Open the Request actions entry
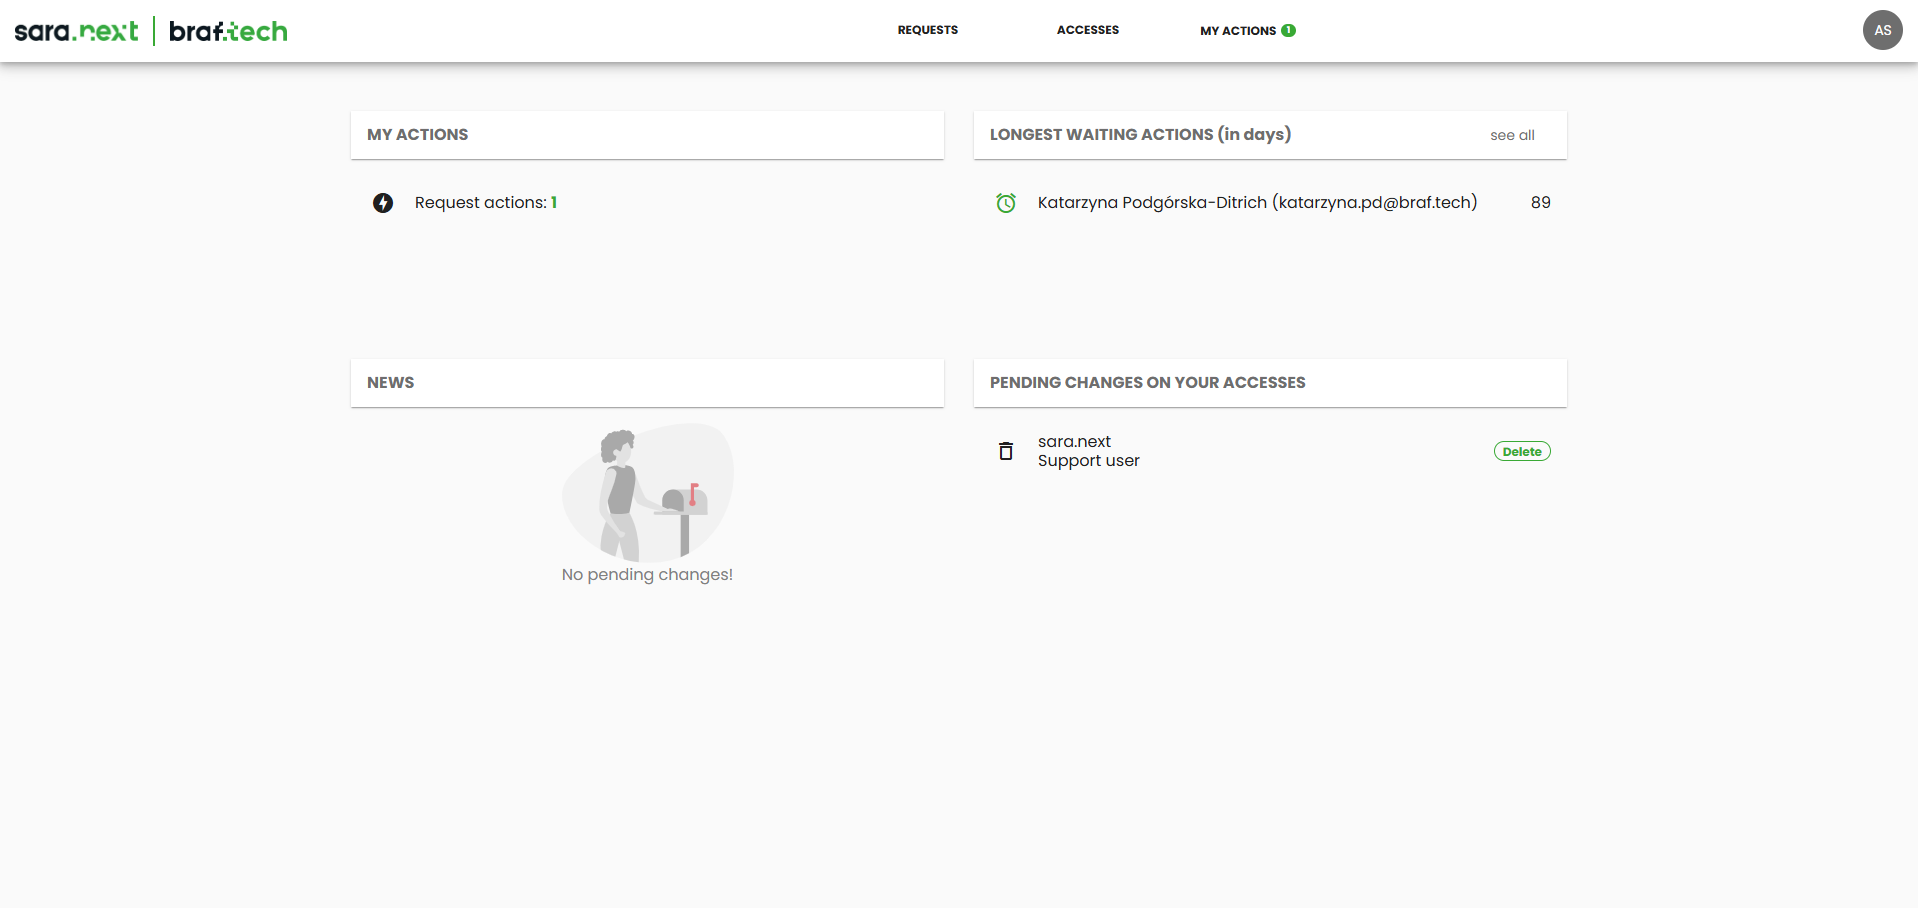 click(485, 203)
